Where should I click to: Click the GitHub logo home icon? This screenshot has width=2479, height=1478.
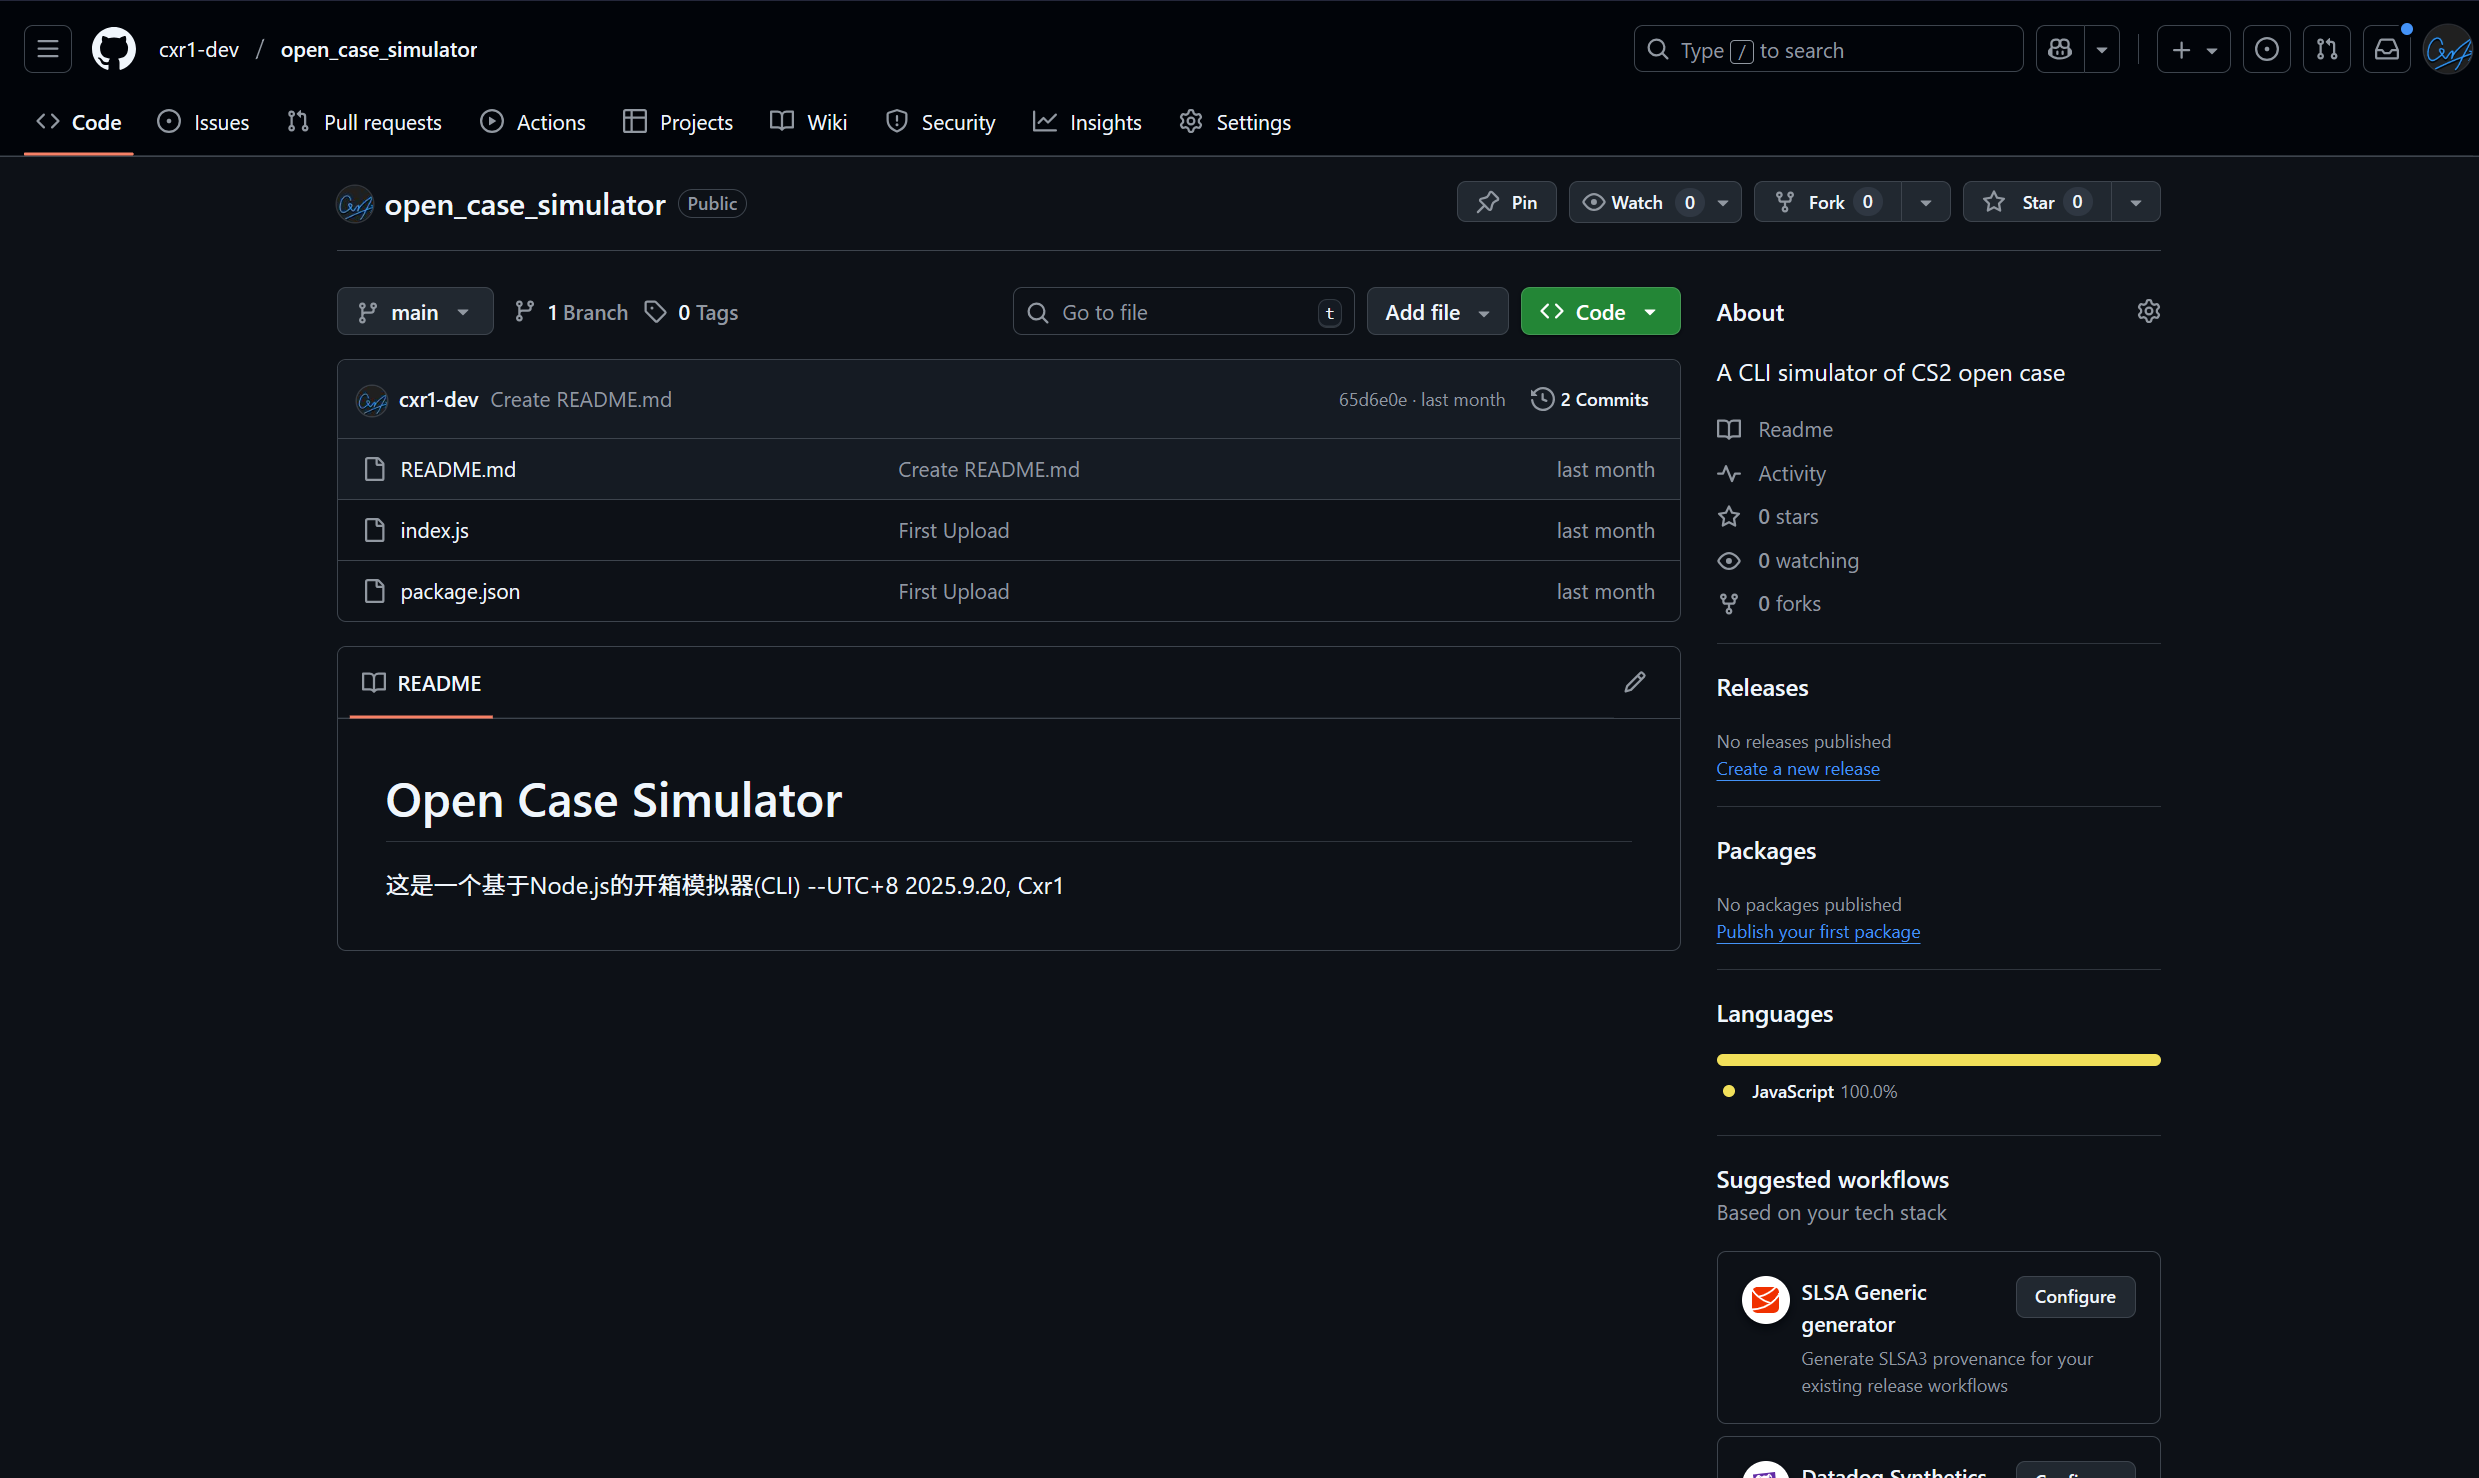click(x=113, y=49)
